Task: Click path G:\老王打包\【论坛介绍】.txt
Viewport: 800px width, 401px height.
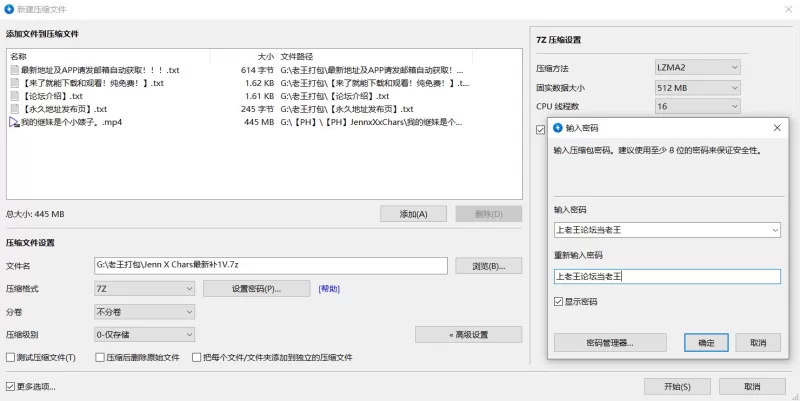Action: (x=335, y=96)
